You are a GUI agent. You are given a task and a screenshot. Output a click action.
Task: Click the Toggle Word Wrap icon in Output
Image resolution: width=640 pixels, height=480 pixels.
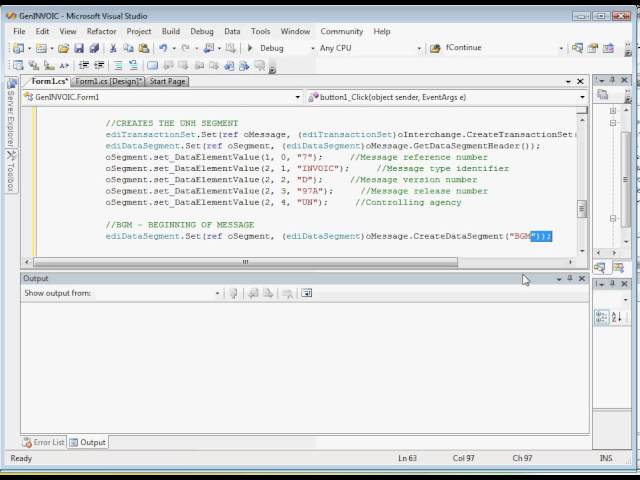click(x=307, y=293)
